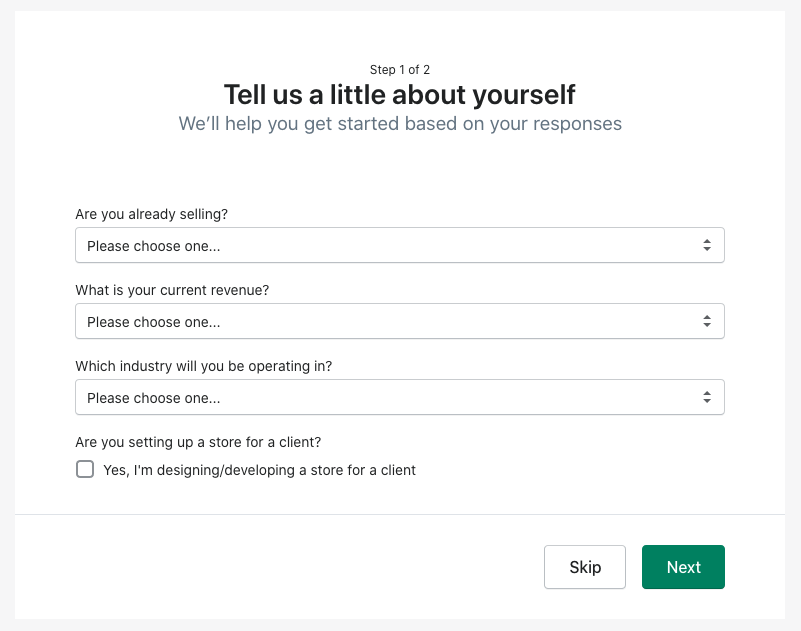Screen dimensions: 801x631
Task: Click the up-down arrows icon in the industry select
Action: tap(706, 398)
